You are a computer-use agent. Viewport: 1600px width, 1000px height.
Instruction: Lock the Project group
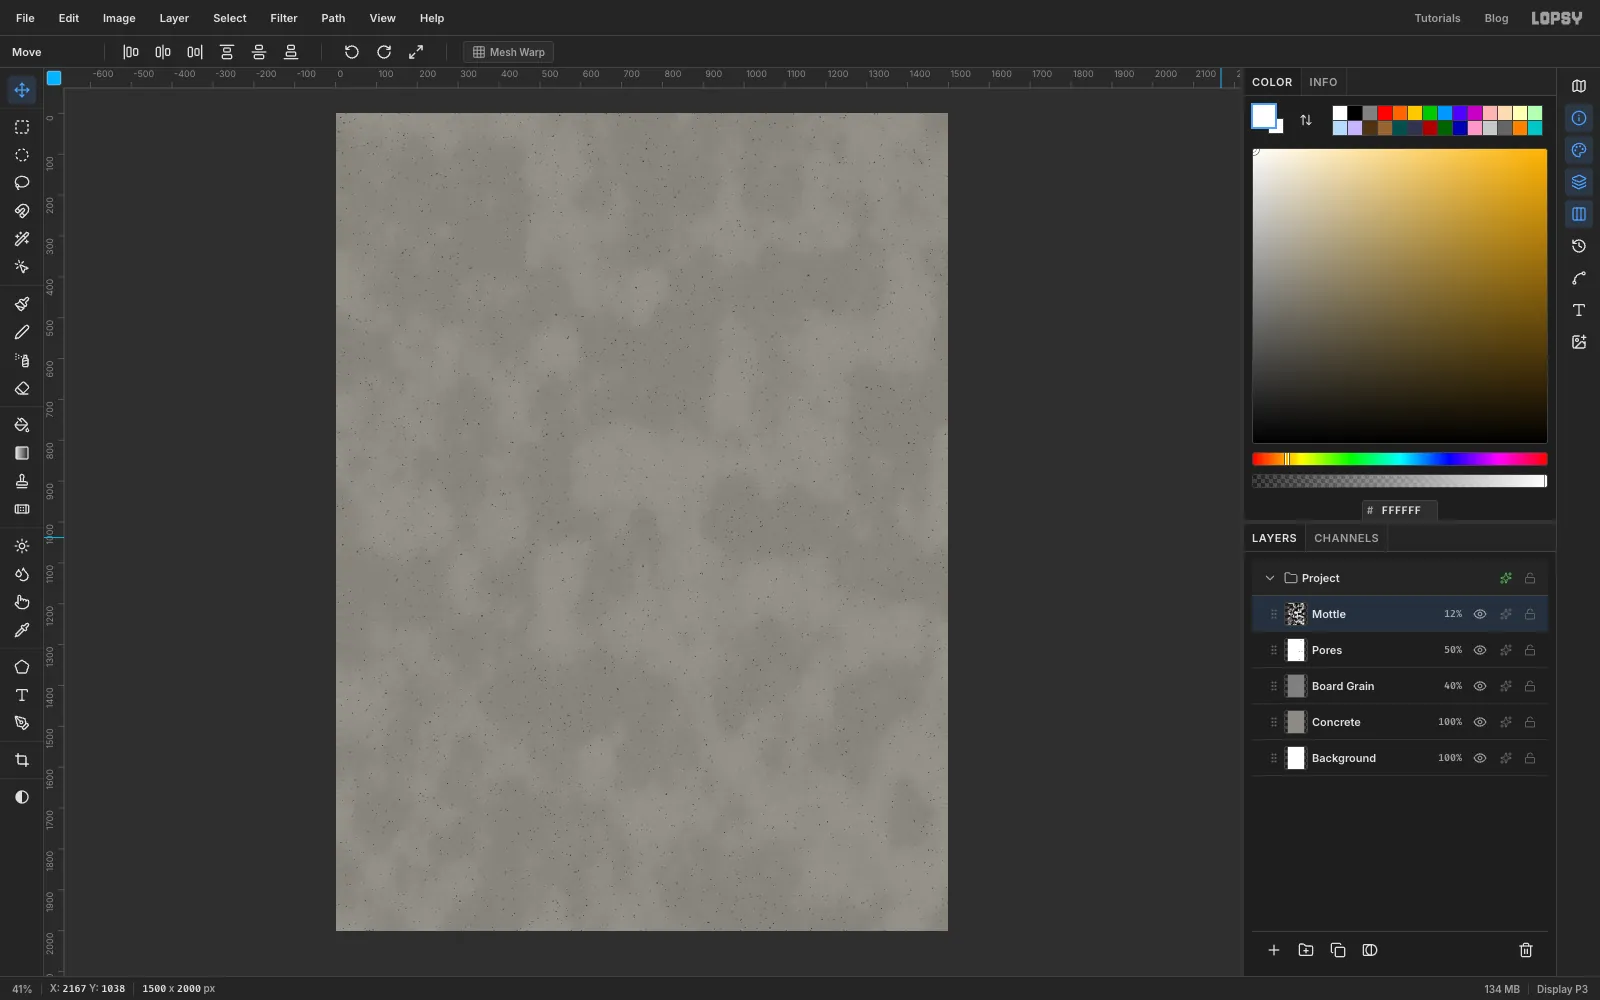coord(1530,578)
